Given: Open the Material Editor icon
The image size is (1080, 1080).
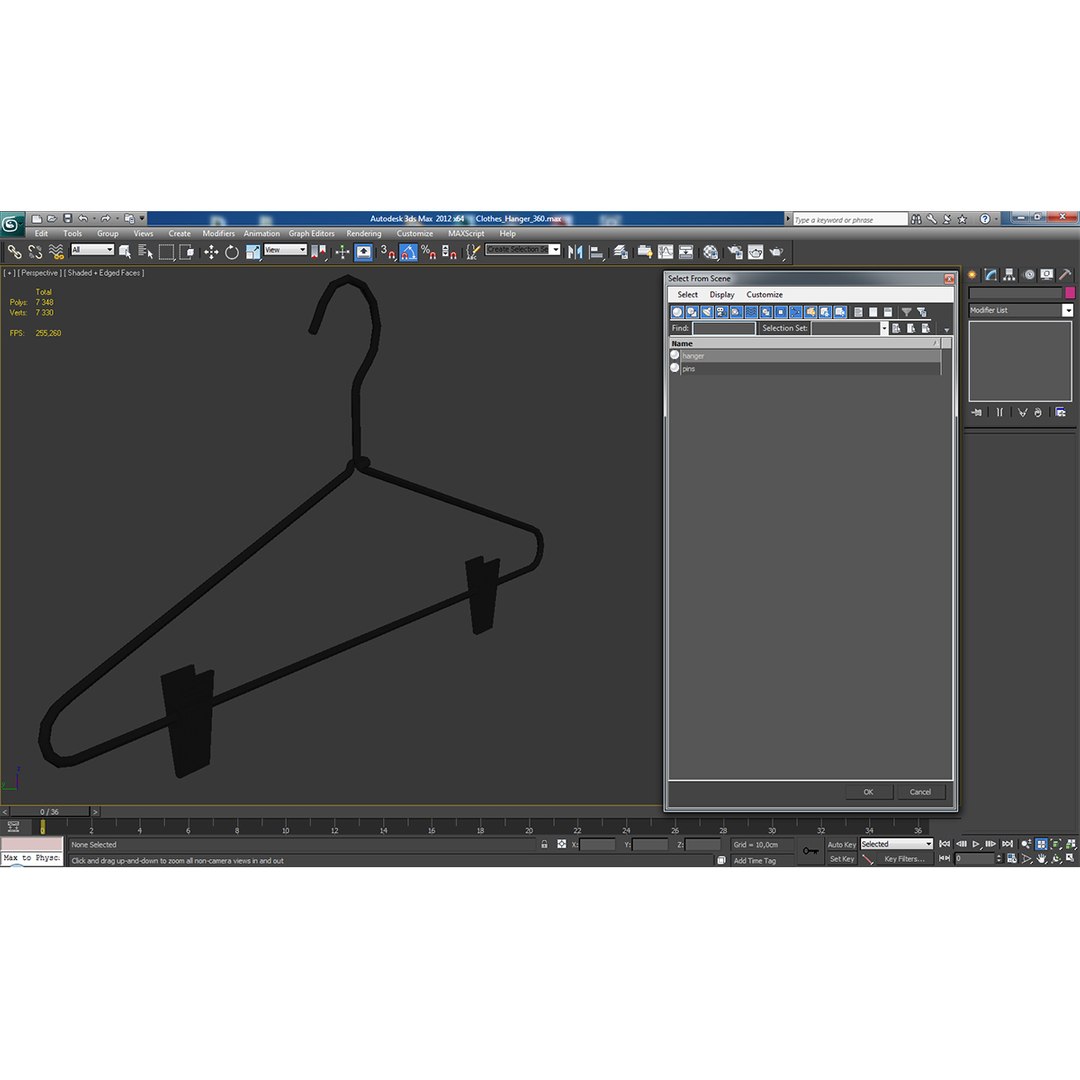Looking at the screenshot, I should [x=710, y=253].
